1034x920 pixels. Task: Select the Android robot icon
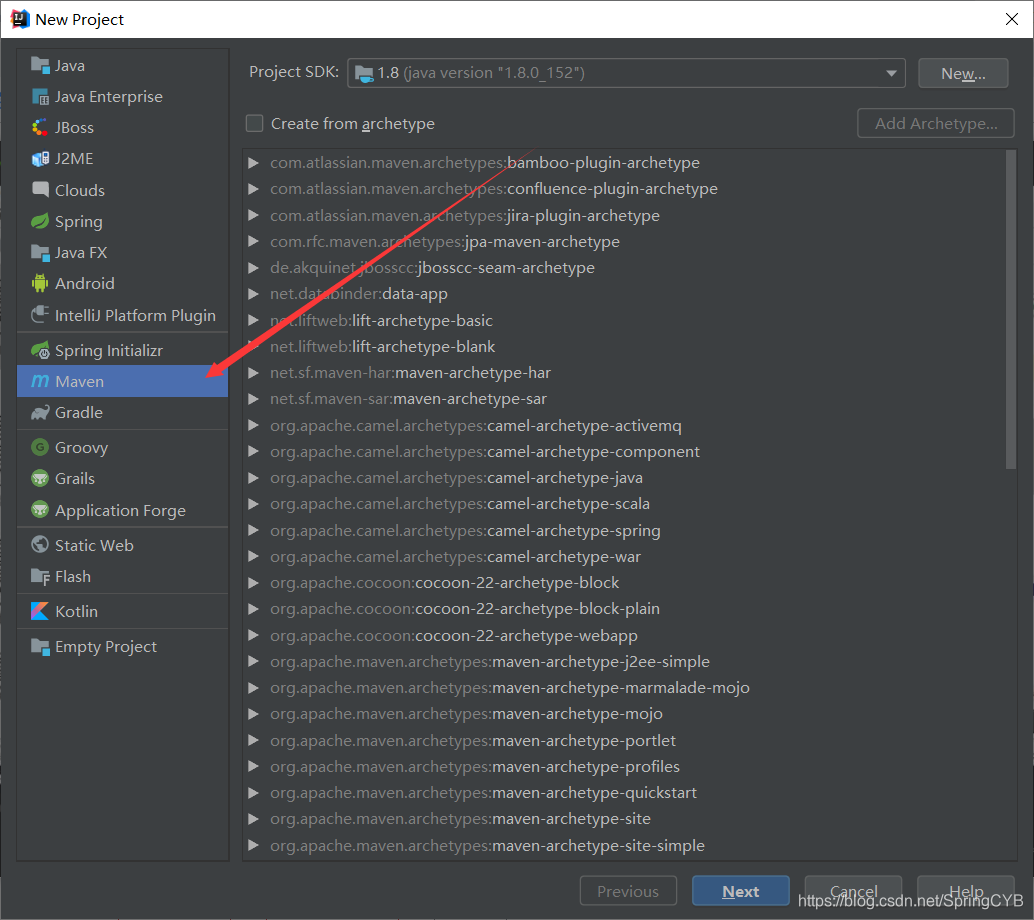pos(40,284)
